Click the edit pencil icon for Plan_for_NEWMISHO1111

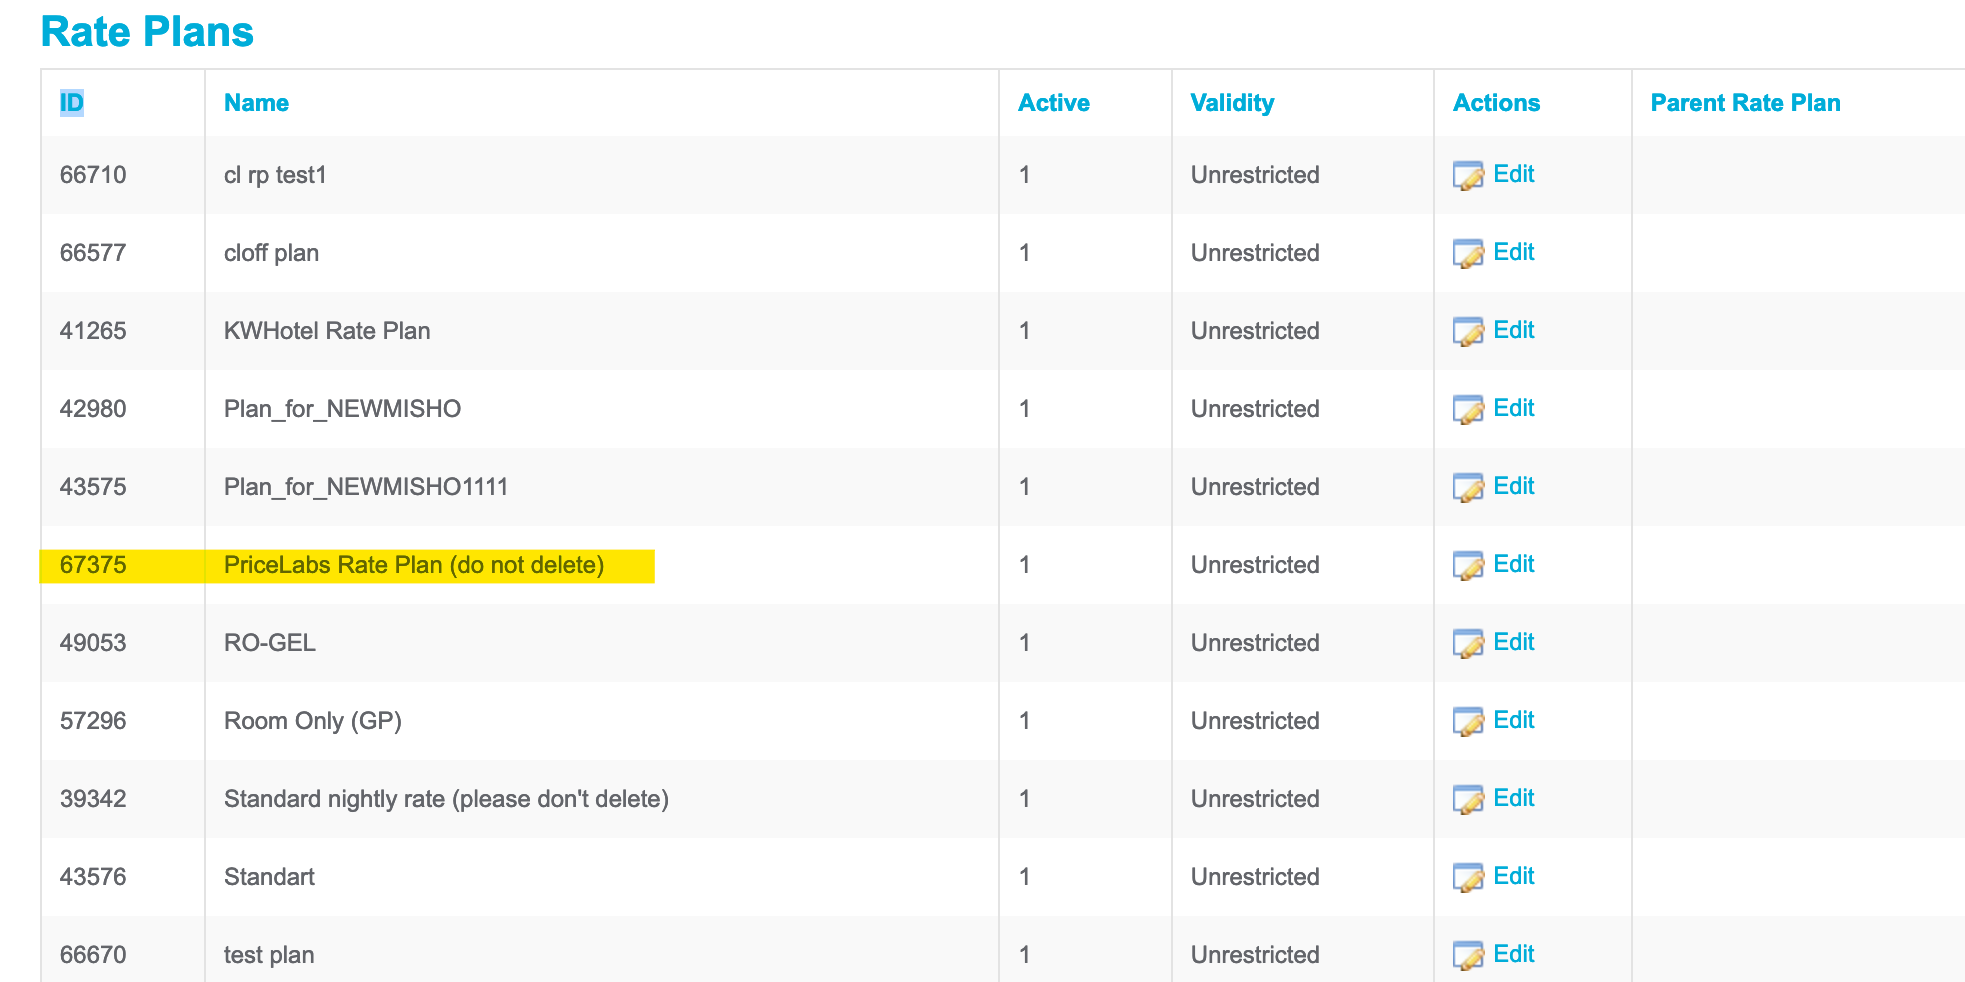coord(1468,487)
